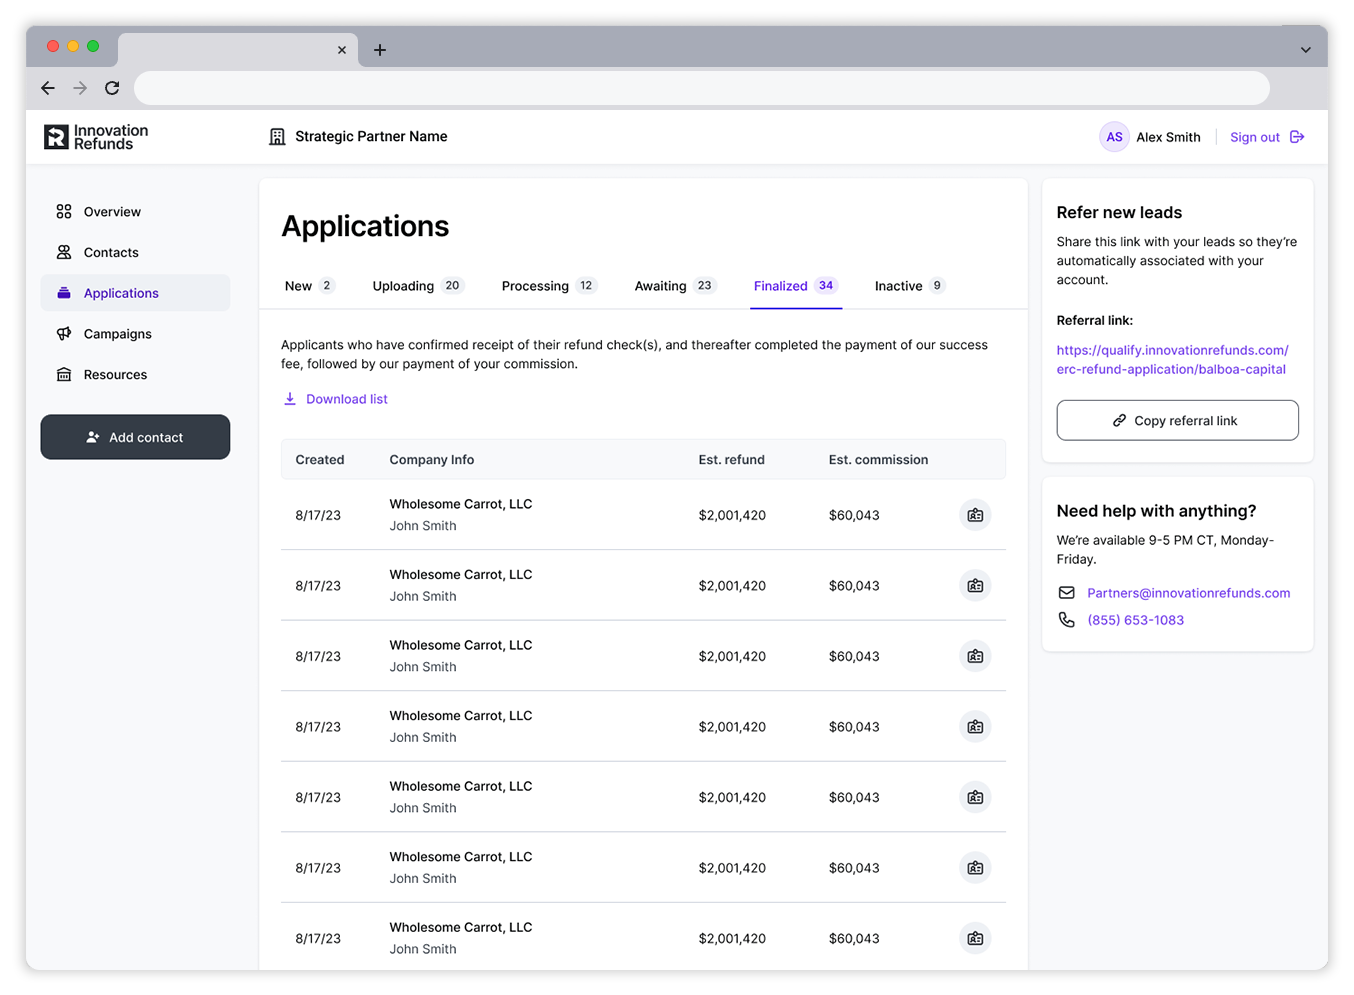Close the current browser tab
The height and width of the screenshot is (995, 1354).
click(342, 50)
